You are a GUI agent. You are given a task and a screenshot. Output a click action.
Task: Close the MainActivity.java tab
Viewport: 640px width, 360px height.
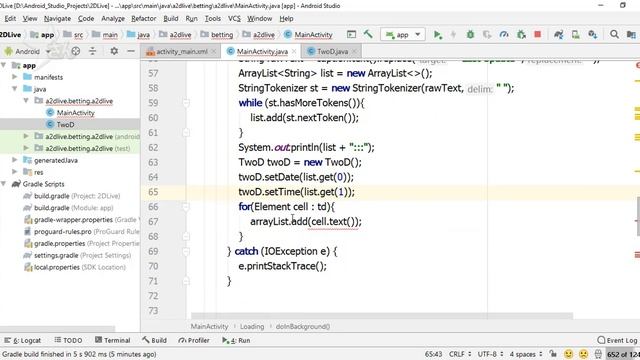click(x=293, y=51)
